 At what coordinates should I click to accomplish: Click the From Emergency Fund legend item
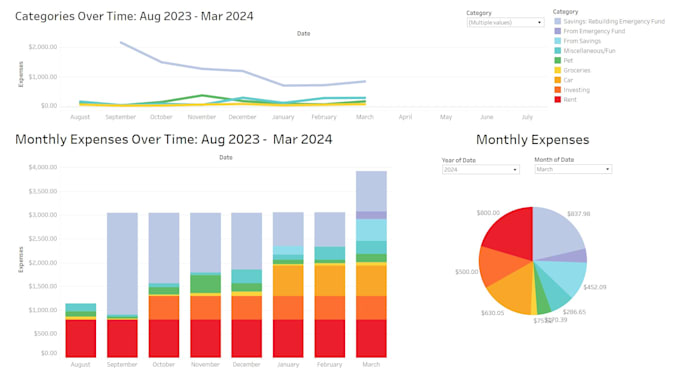point(594,31)
